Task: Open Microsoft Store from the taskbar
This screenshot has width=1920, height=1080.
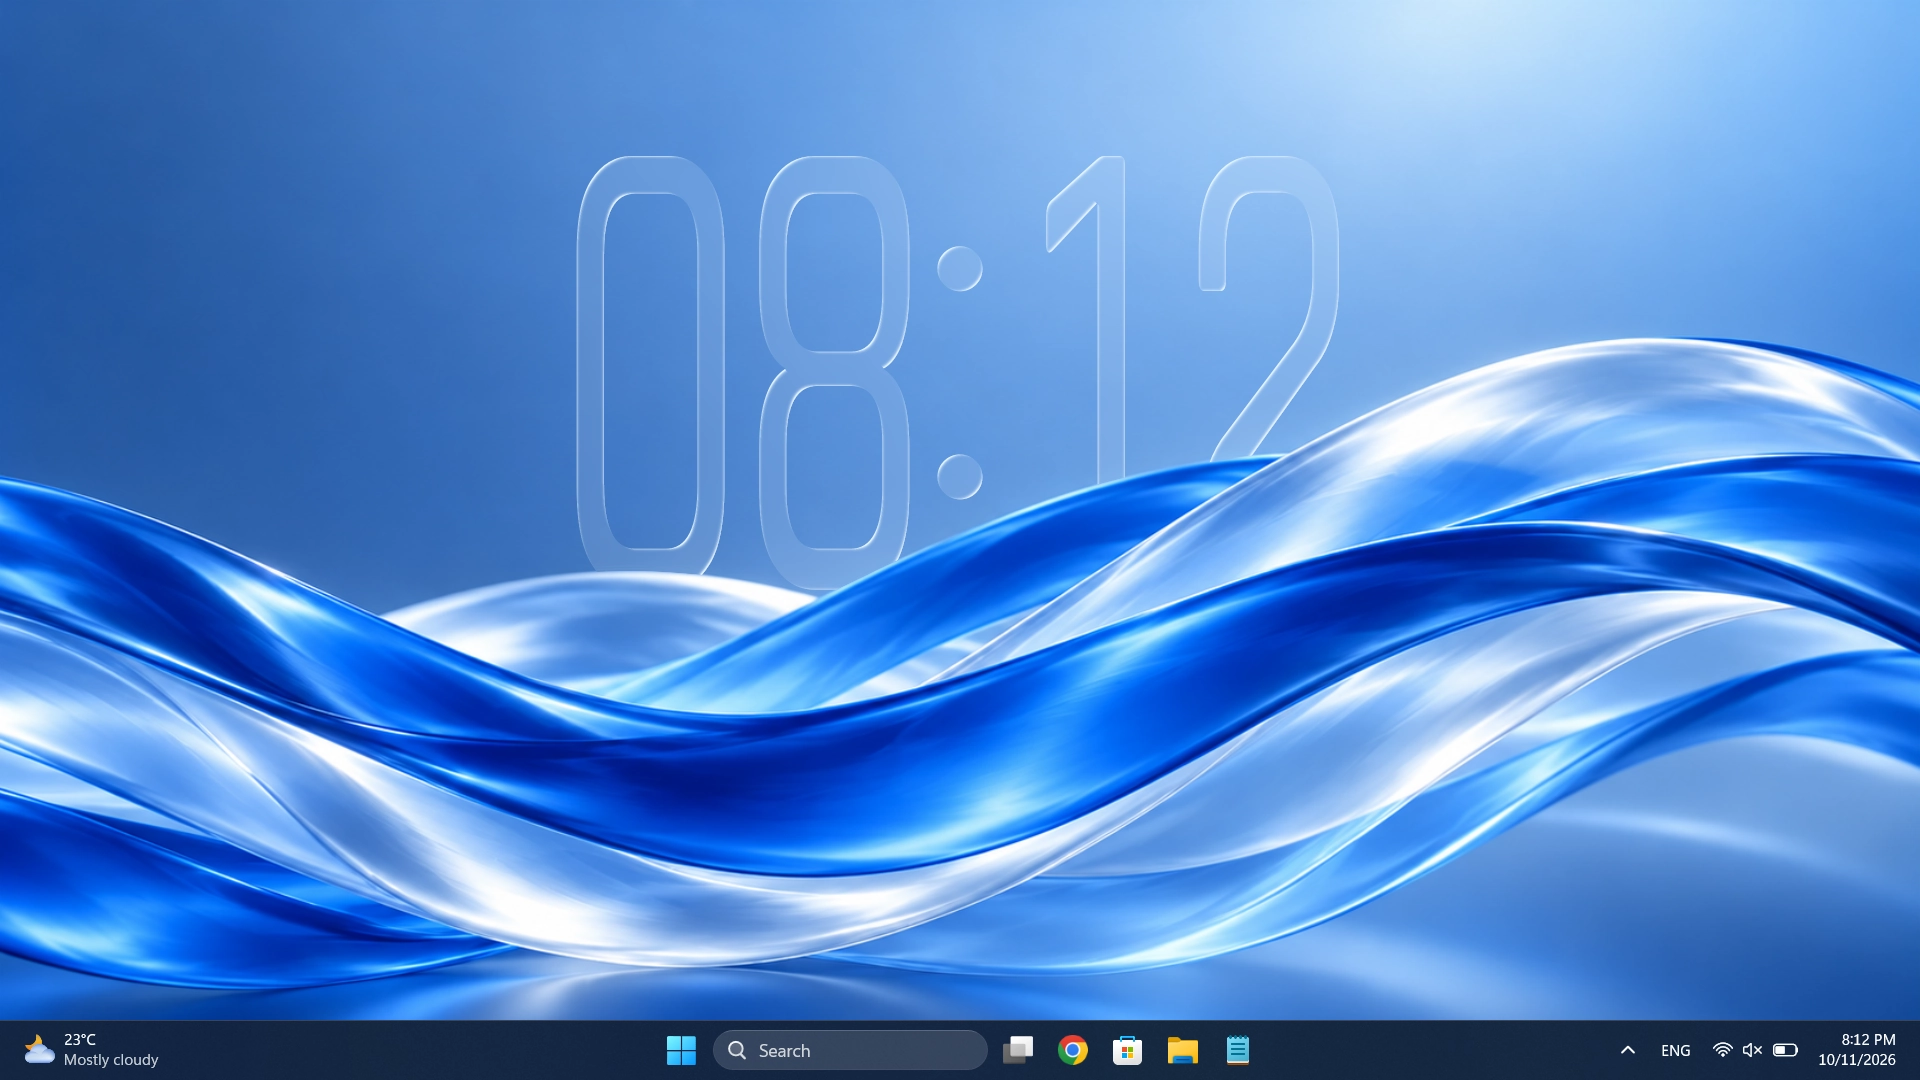Action: click(x=1128, y=1050)
